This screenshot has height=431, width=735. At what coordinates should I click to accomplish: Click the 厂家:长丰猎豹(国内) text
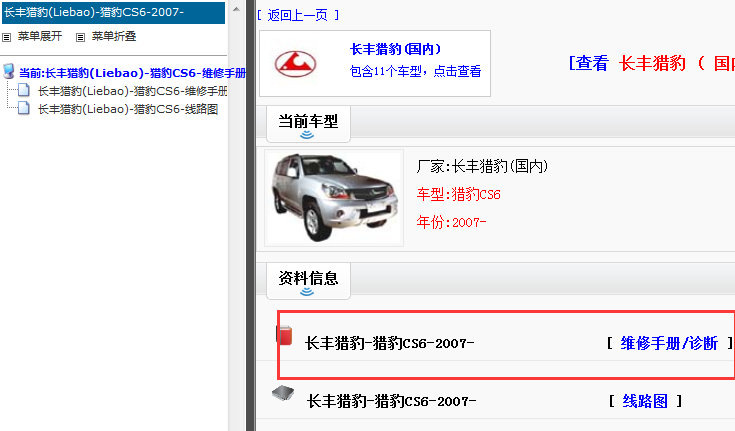click(x=482, y=166)
